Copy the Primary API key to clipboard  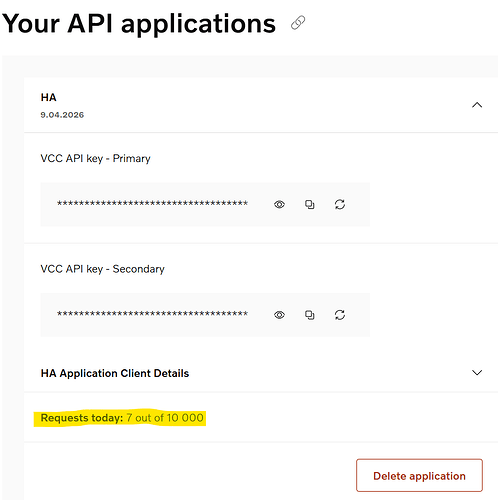point(310,204)
